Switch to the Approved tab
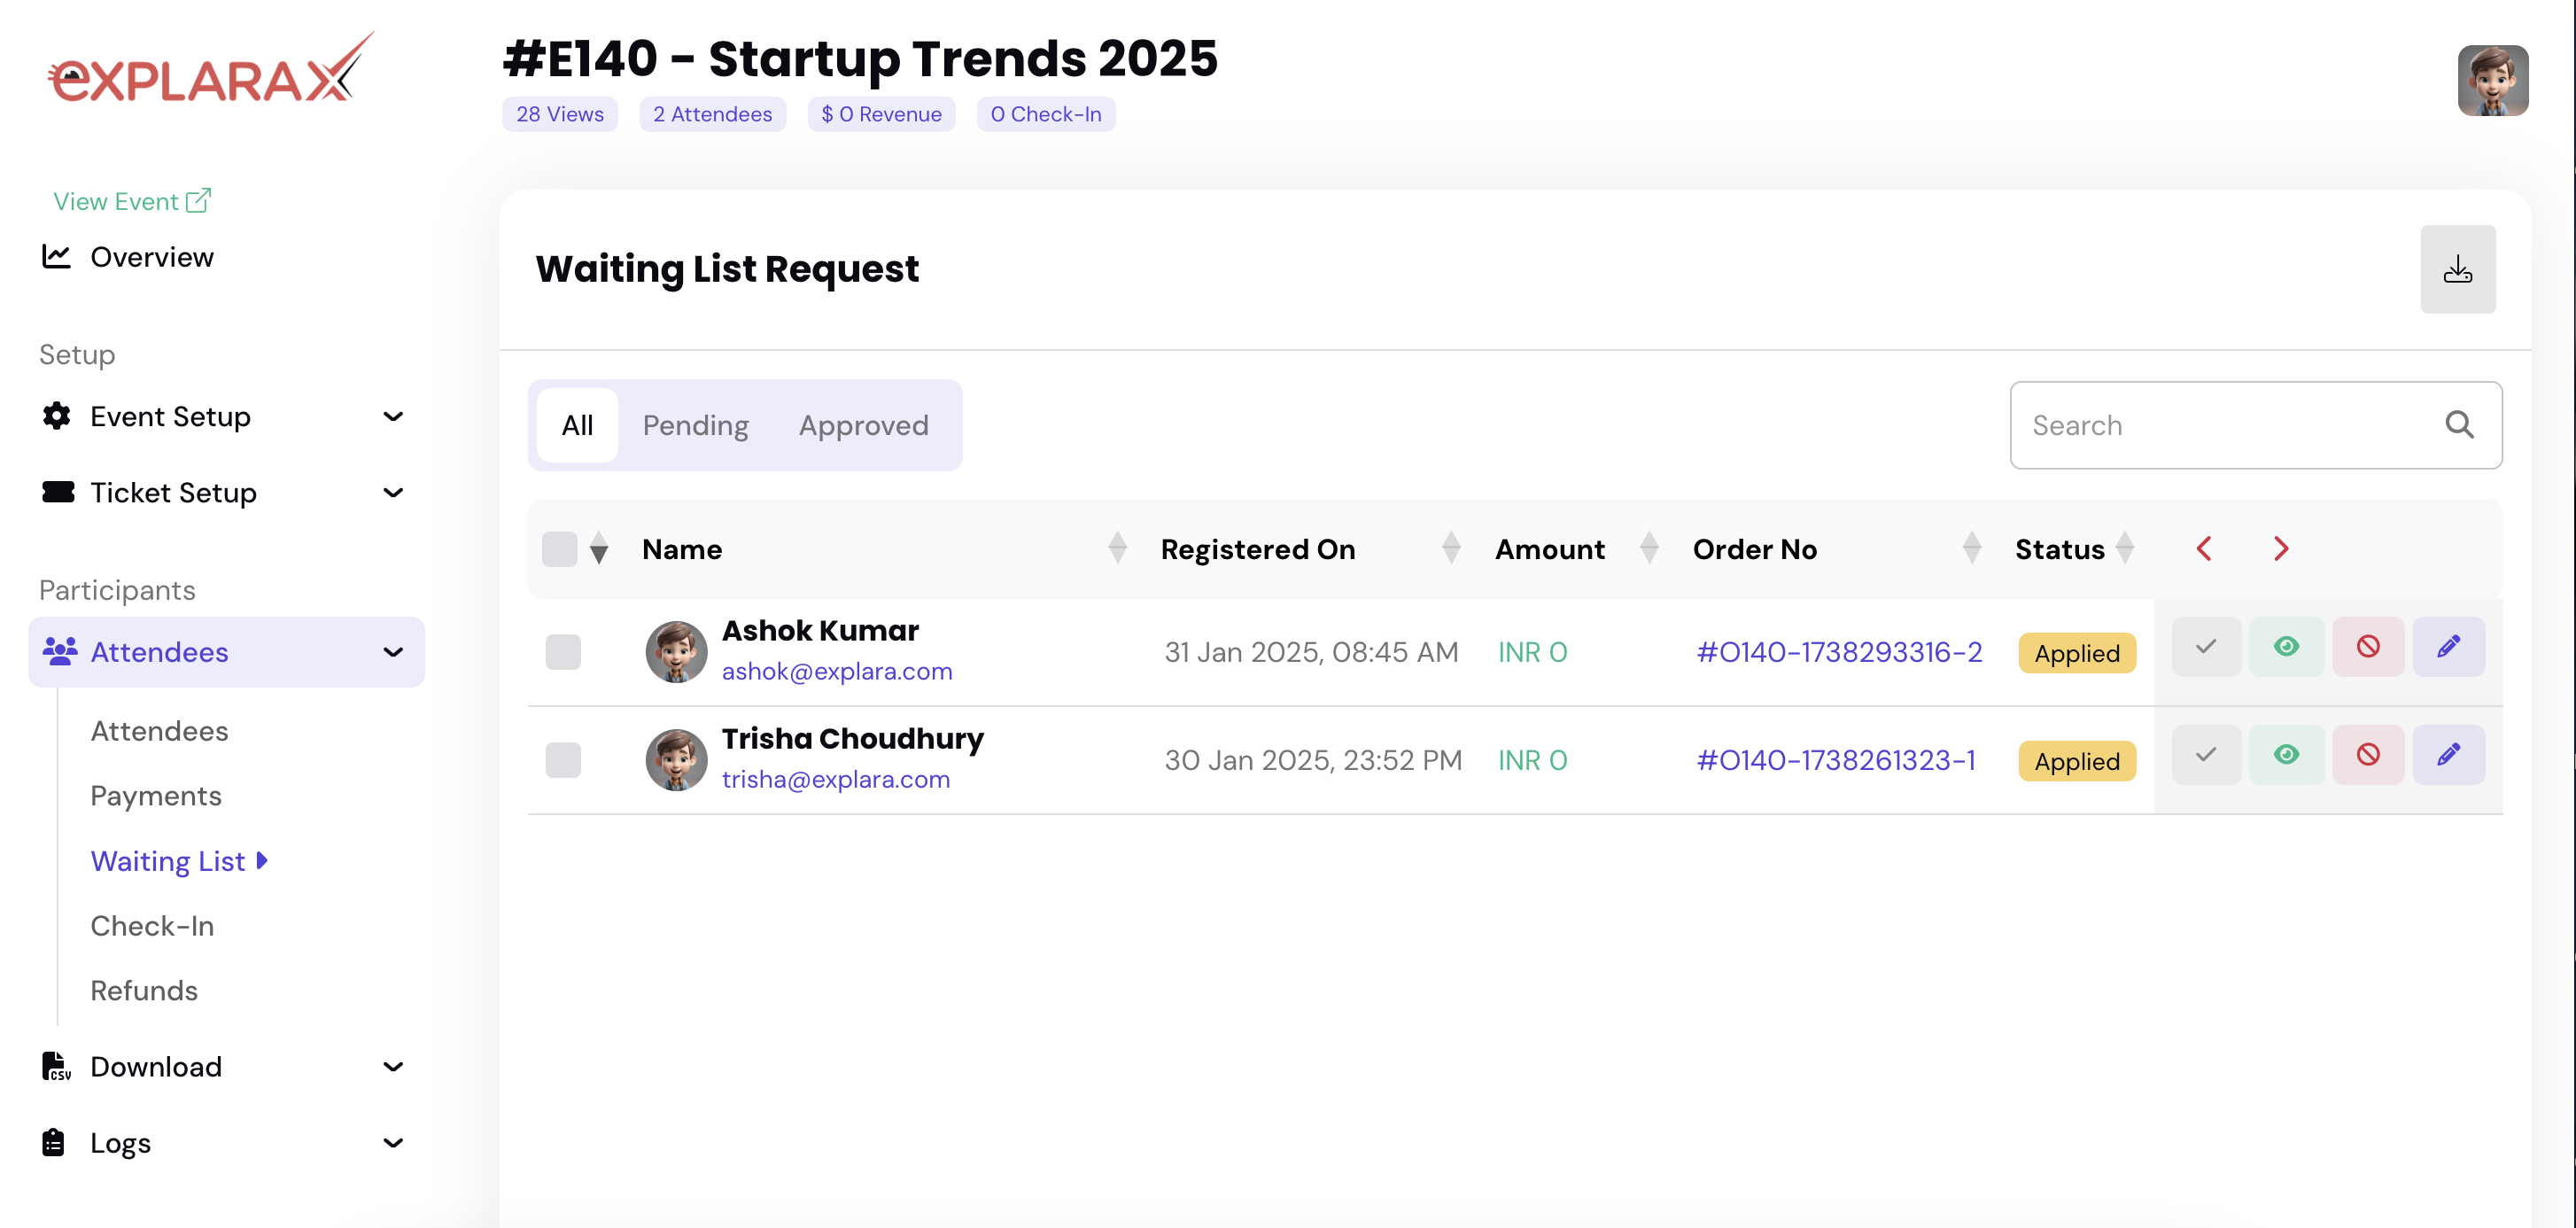Image resolution: width=2576 pixels, height=1228 pixels. tap(863, 425)
